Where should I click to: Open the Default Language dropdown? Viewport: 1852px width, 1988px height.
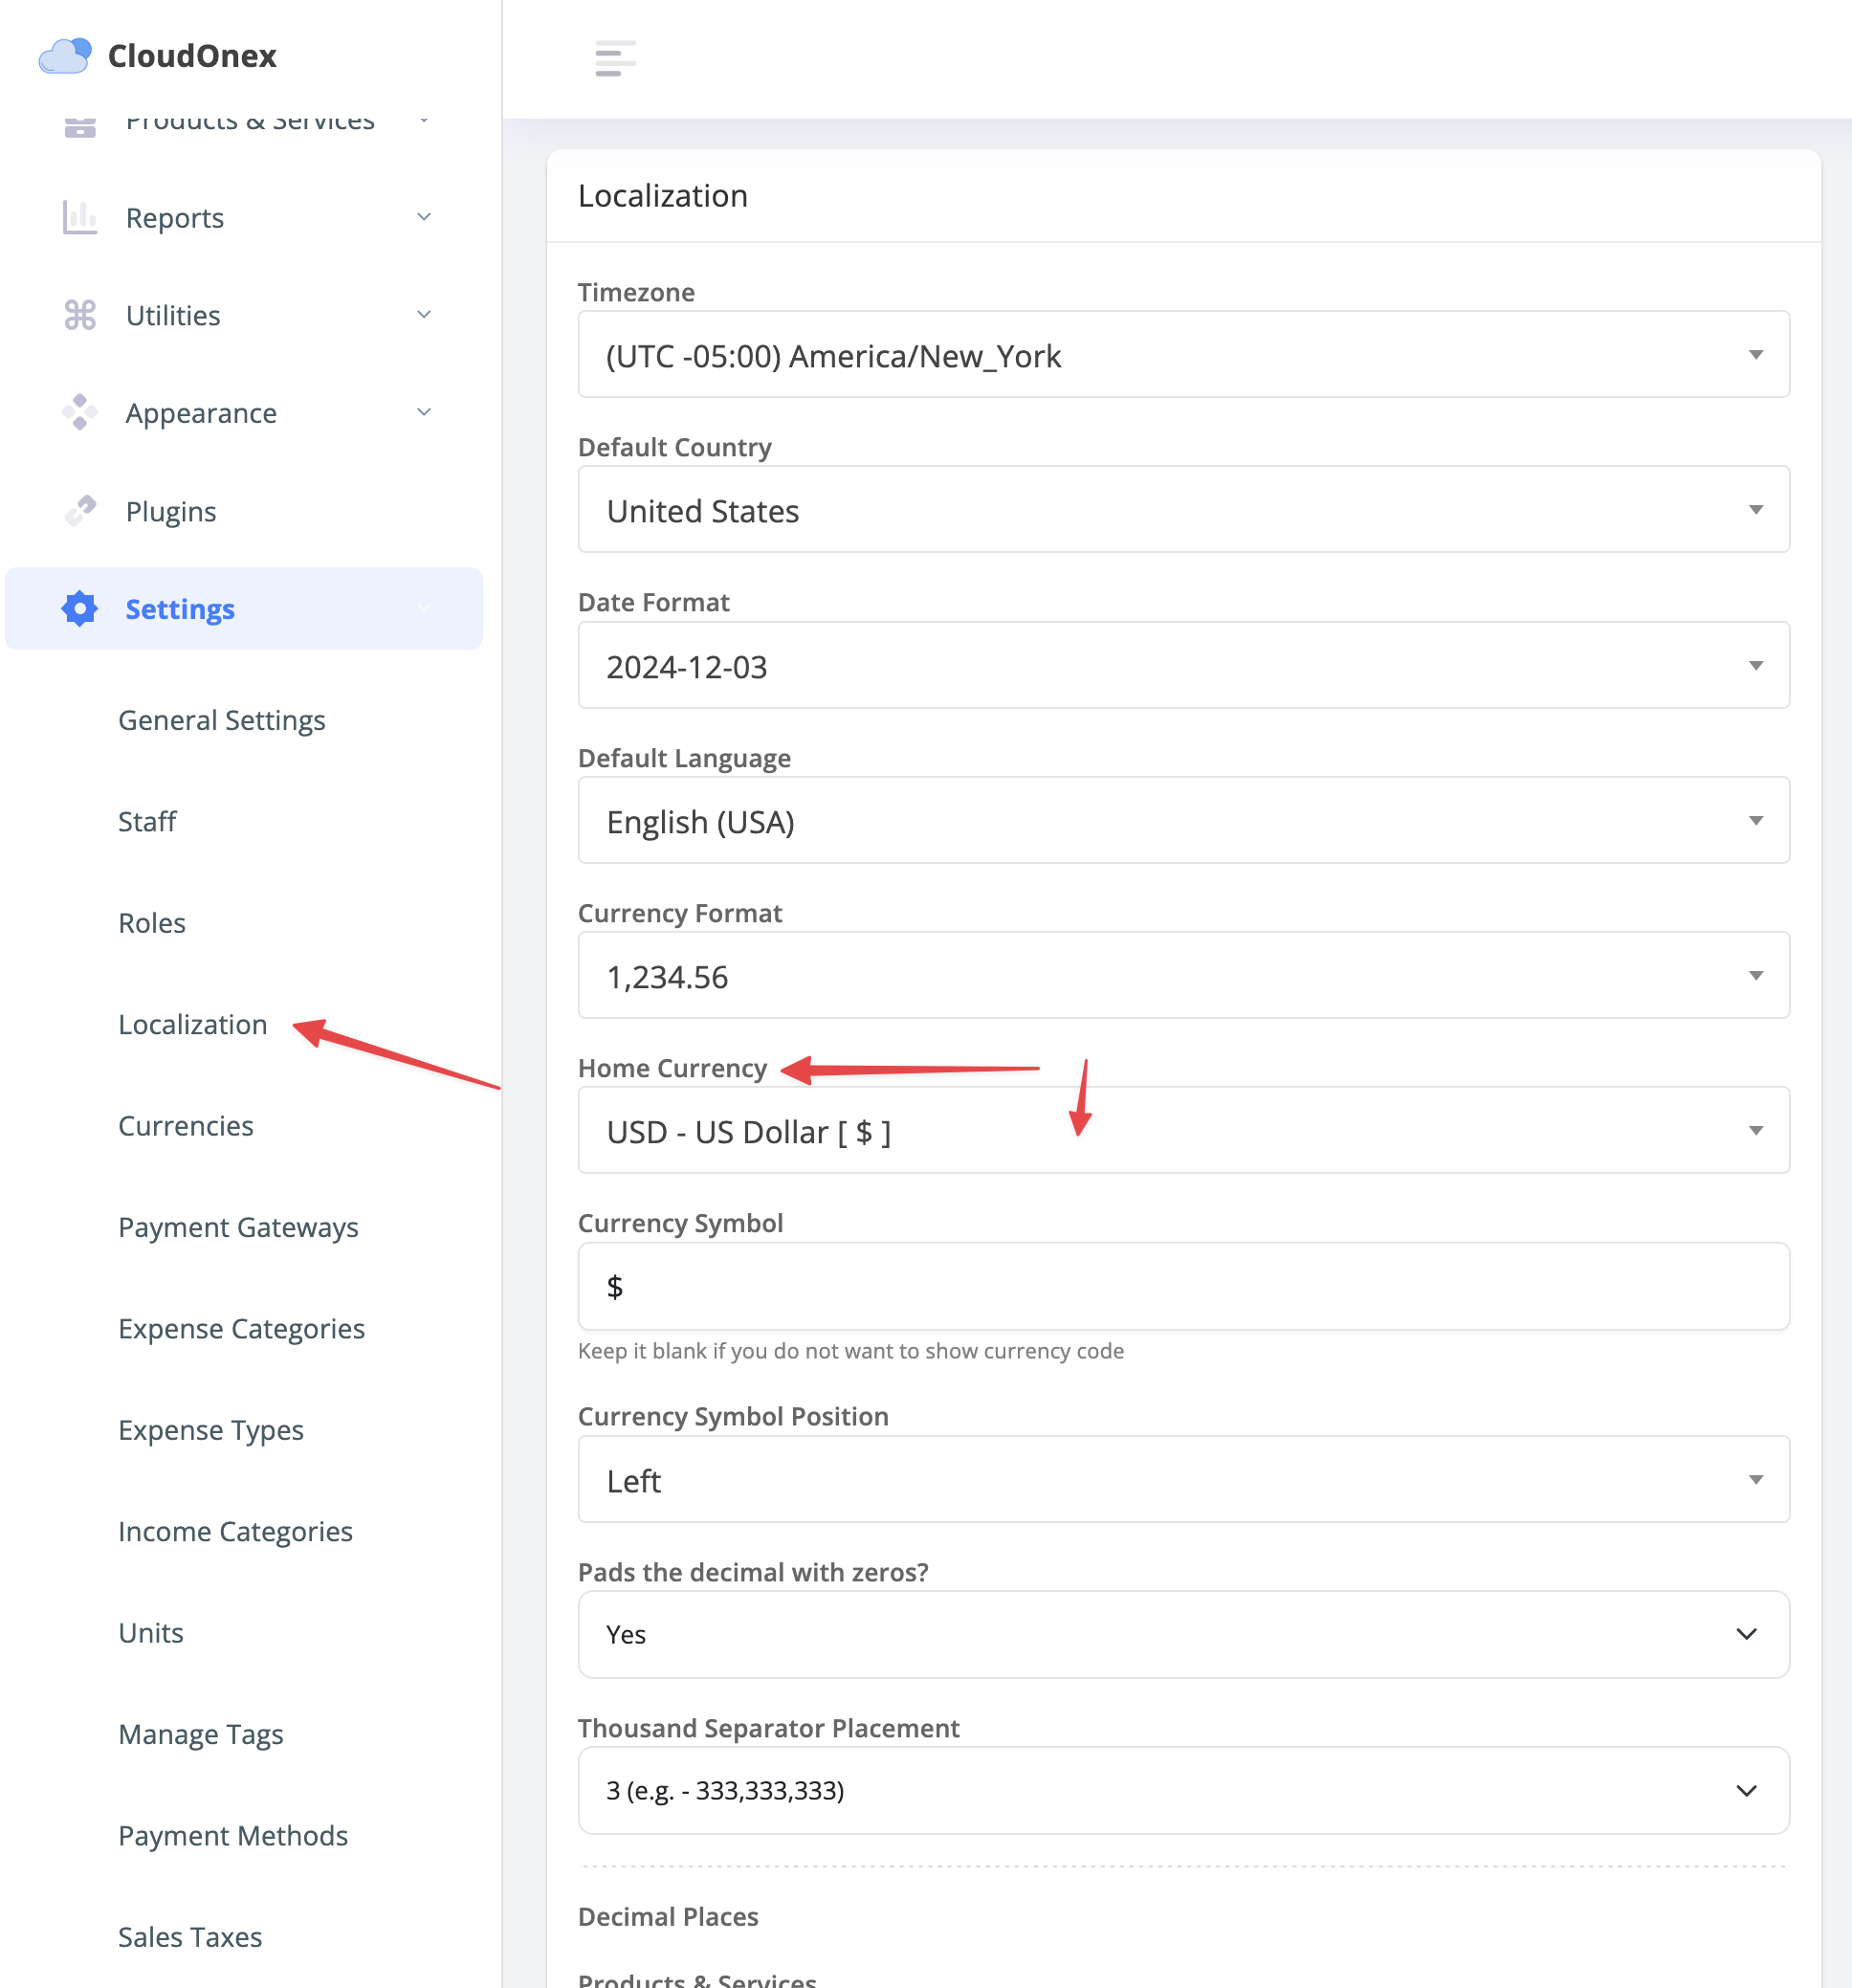tap(1183, 821)
